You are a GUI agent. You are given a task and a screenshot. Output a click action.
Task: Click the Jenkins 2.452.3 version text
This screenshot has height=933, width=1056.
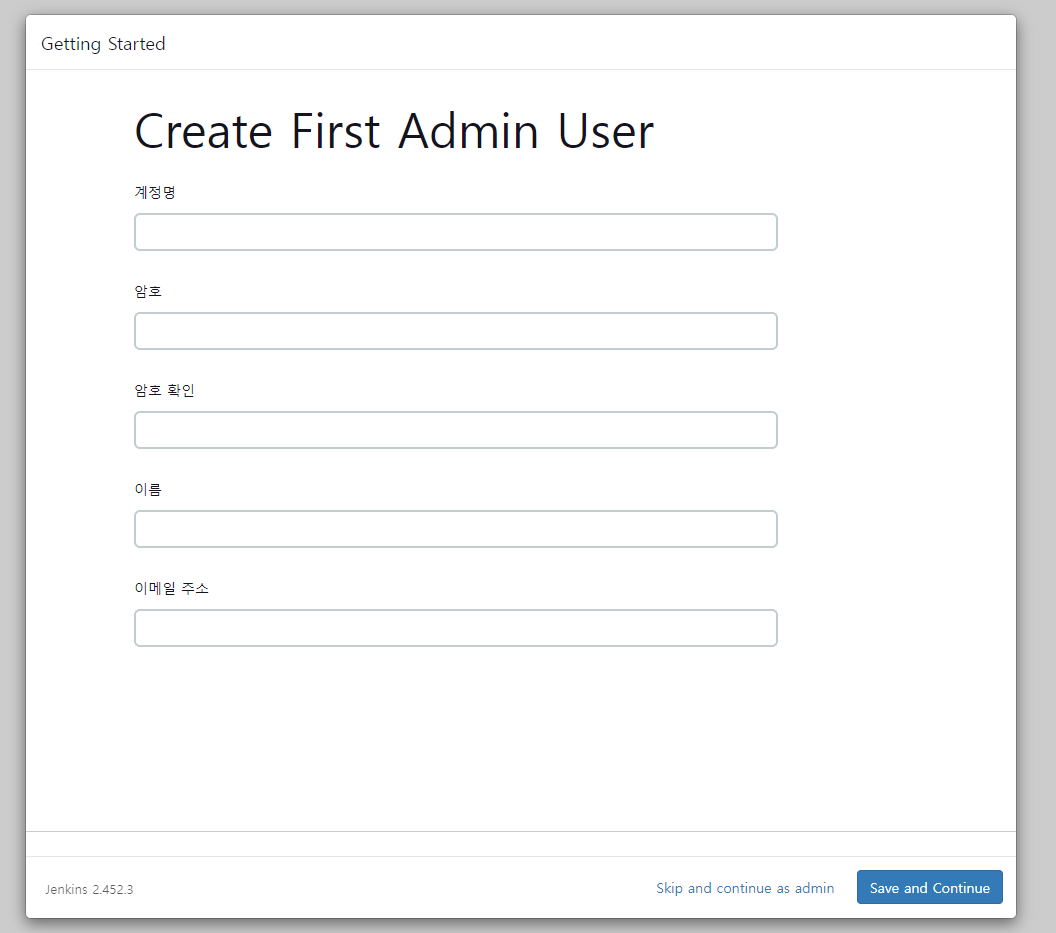[x=90, y=889]
